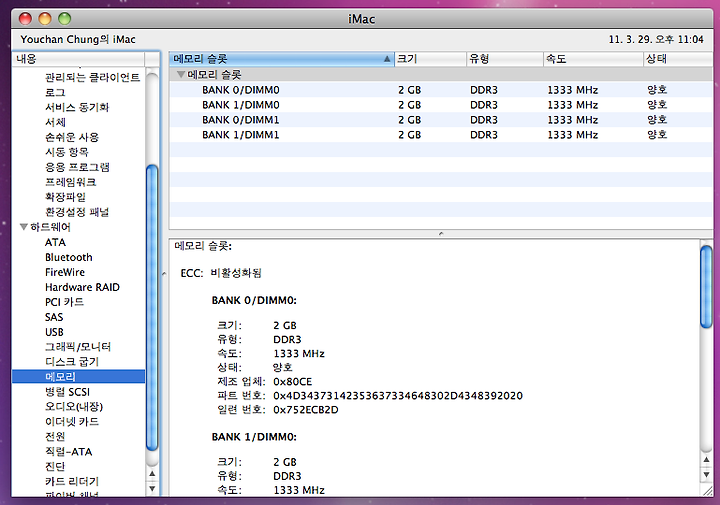Screen dimensions: 720x505
Task: Minimize window with yellow button
Action: 45,19
